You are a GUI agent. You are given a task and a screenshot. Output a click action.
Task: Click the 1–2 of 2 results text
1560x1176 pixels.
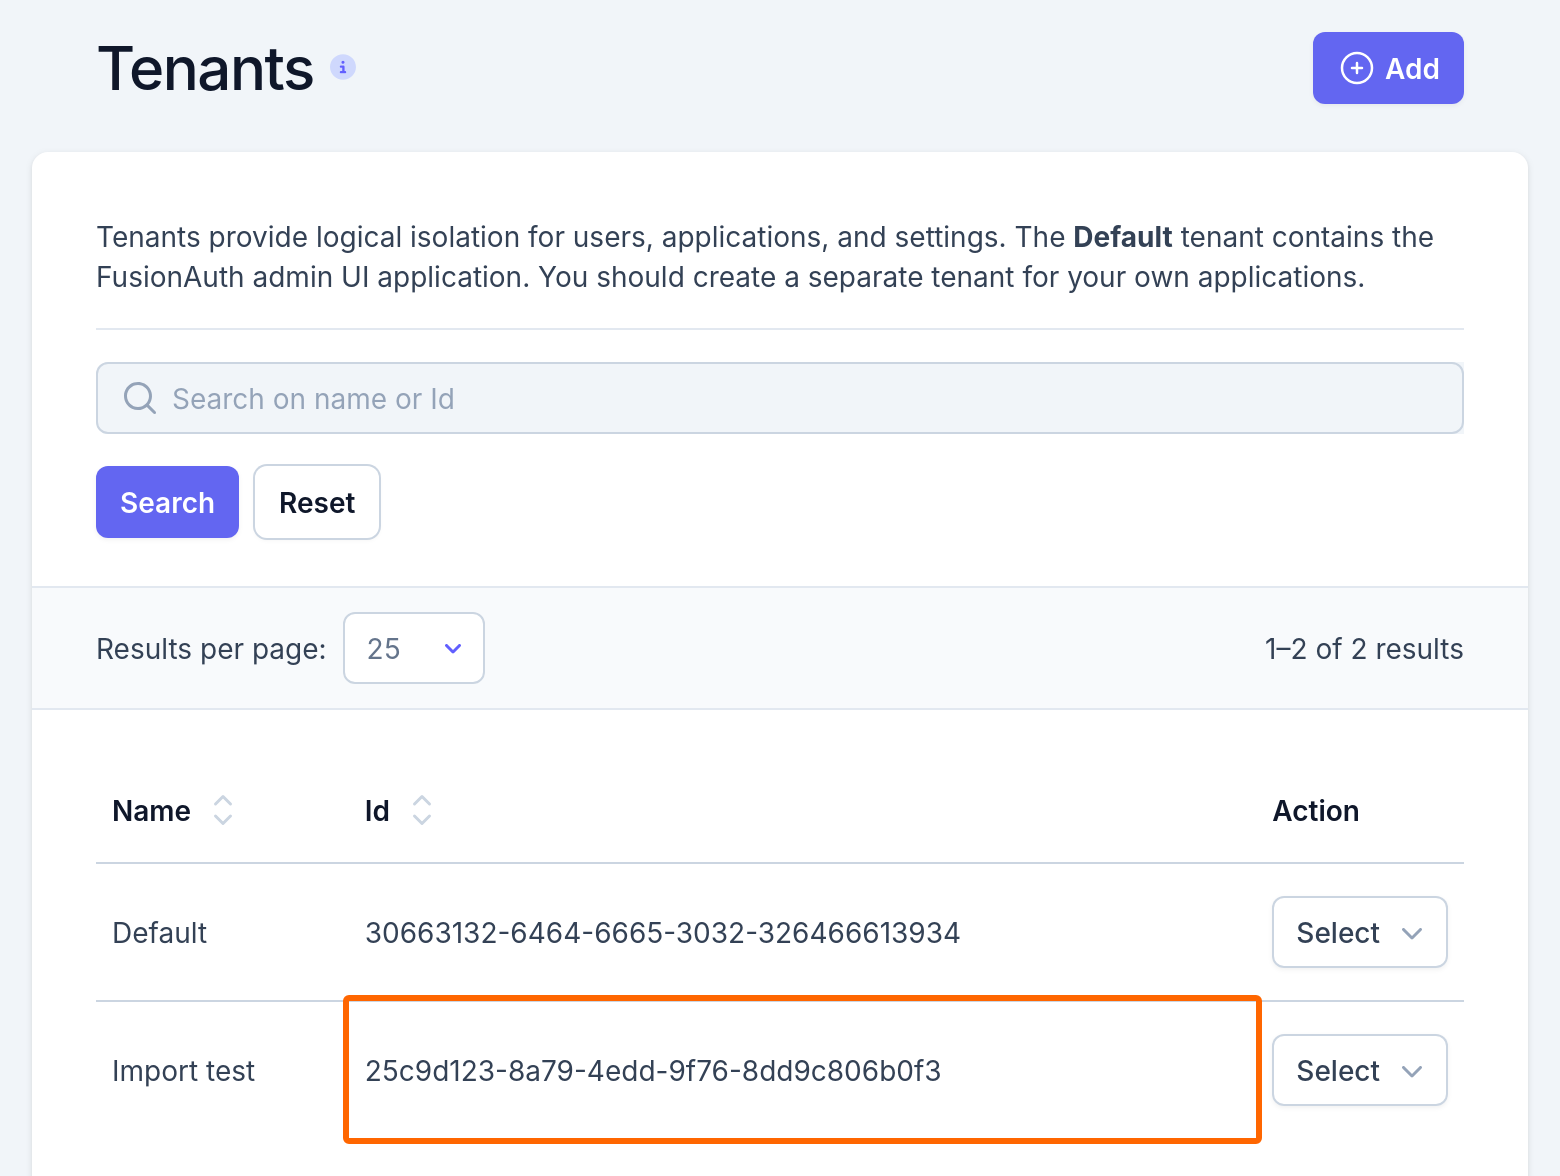coord(1364,649)
